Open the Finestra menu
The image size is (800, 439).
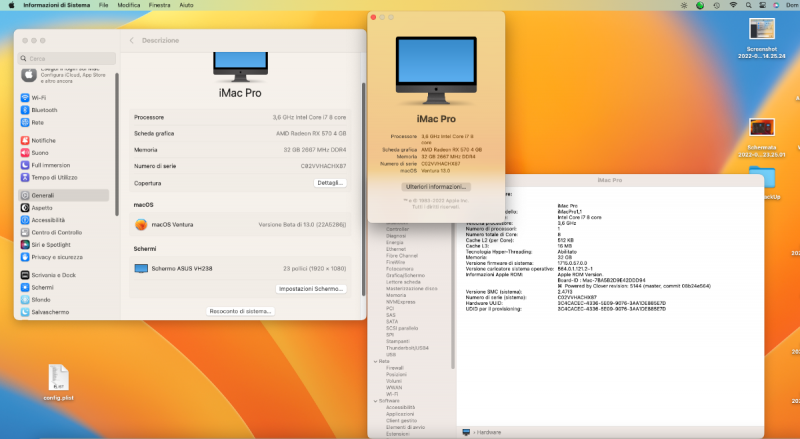[160, 5]
